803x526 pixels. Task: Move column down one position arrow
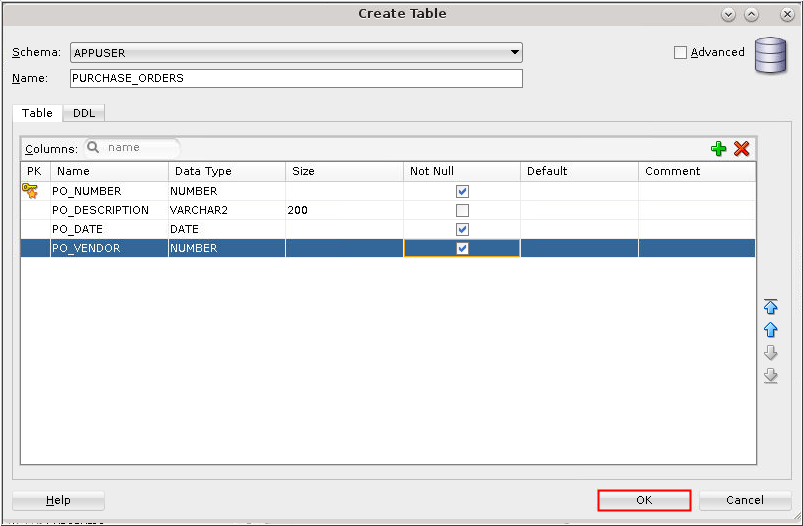[770, 352]
